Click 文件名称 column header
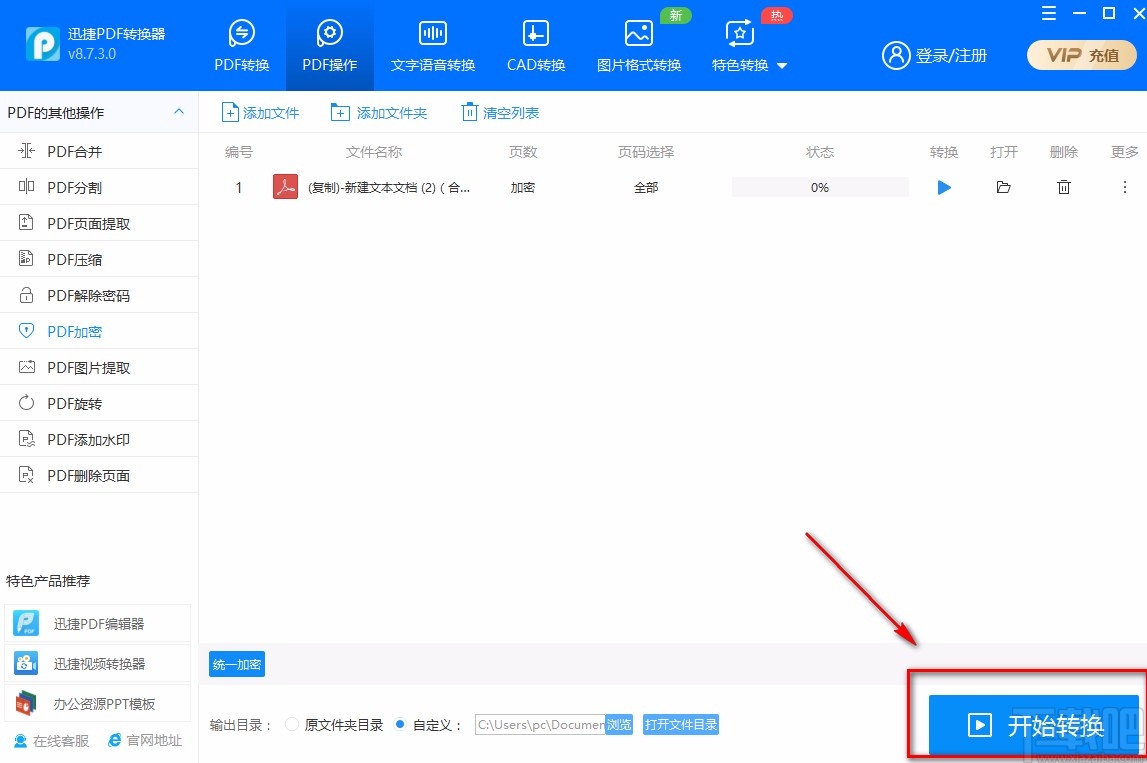This screenshot has width=1147, height=763. point(374,151)
